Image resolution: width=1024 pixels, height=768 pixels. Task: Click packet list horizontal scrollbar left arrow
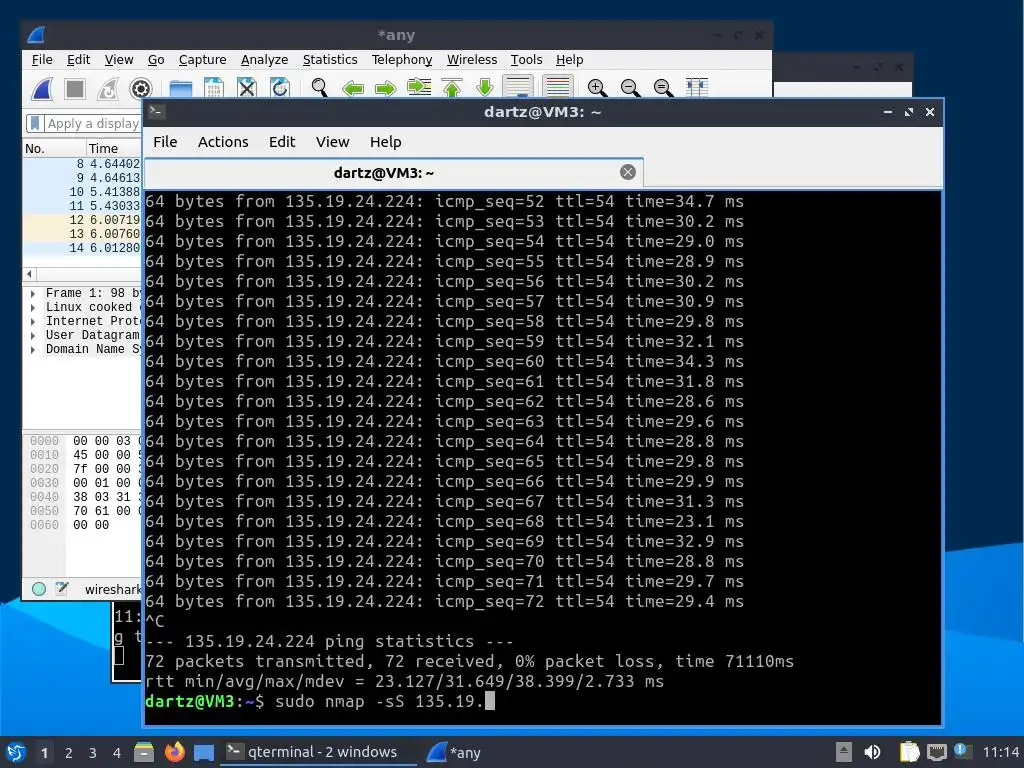click(x=29, y=274)
